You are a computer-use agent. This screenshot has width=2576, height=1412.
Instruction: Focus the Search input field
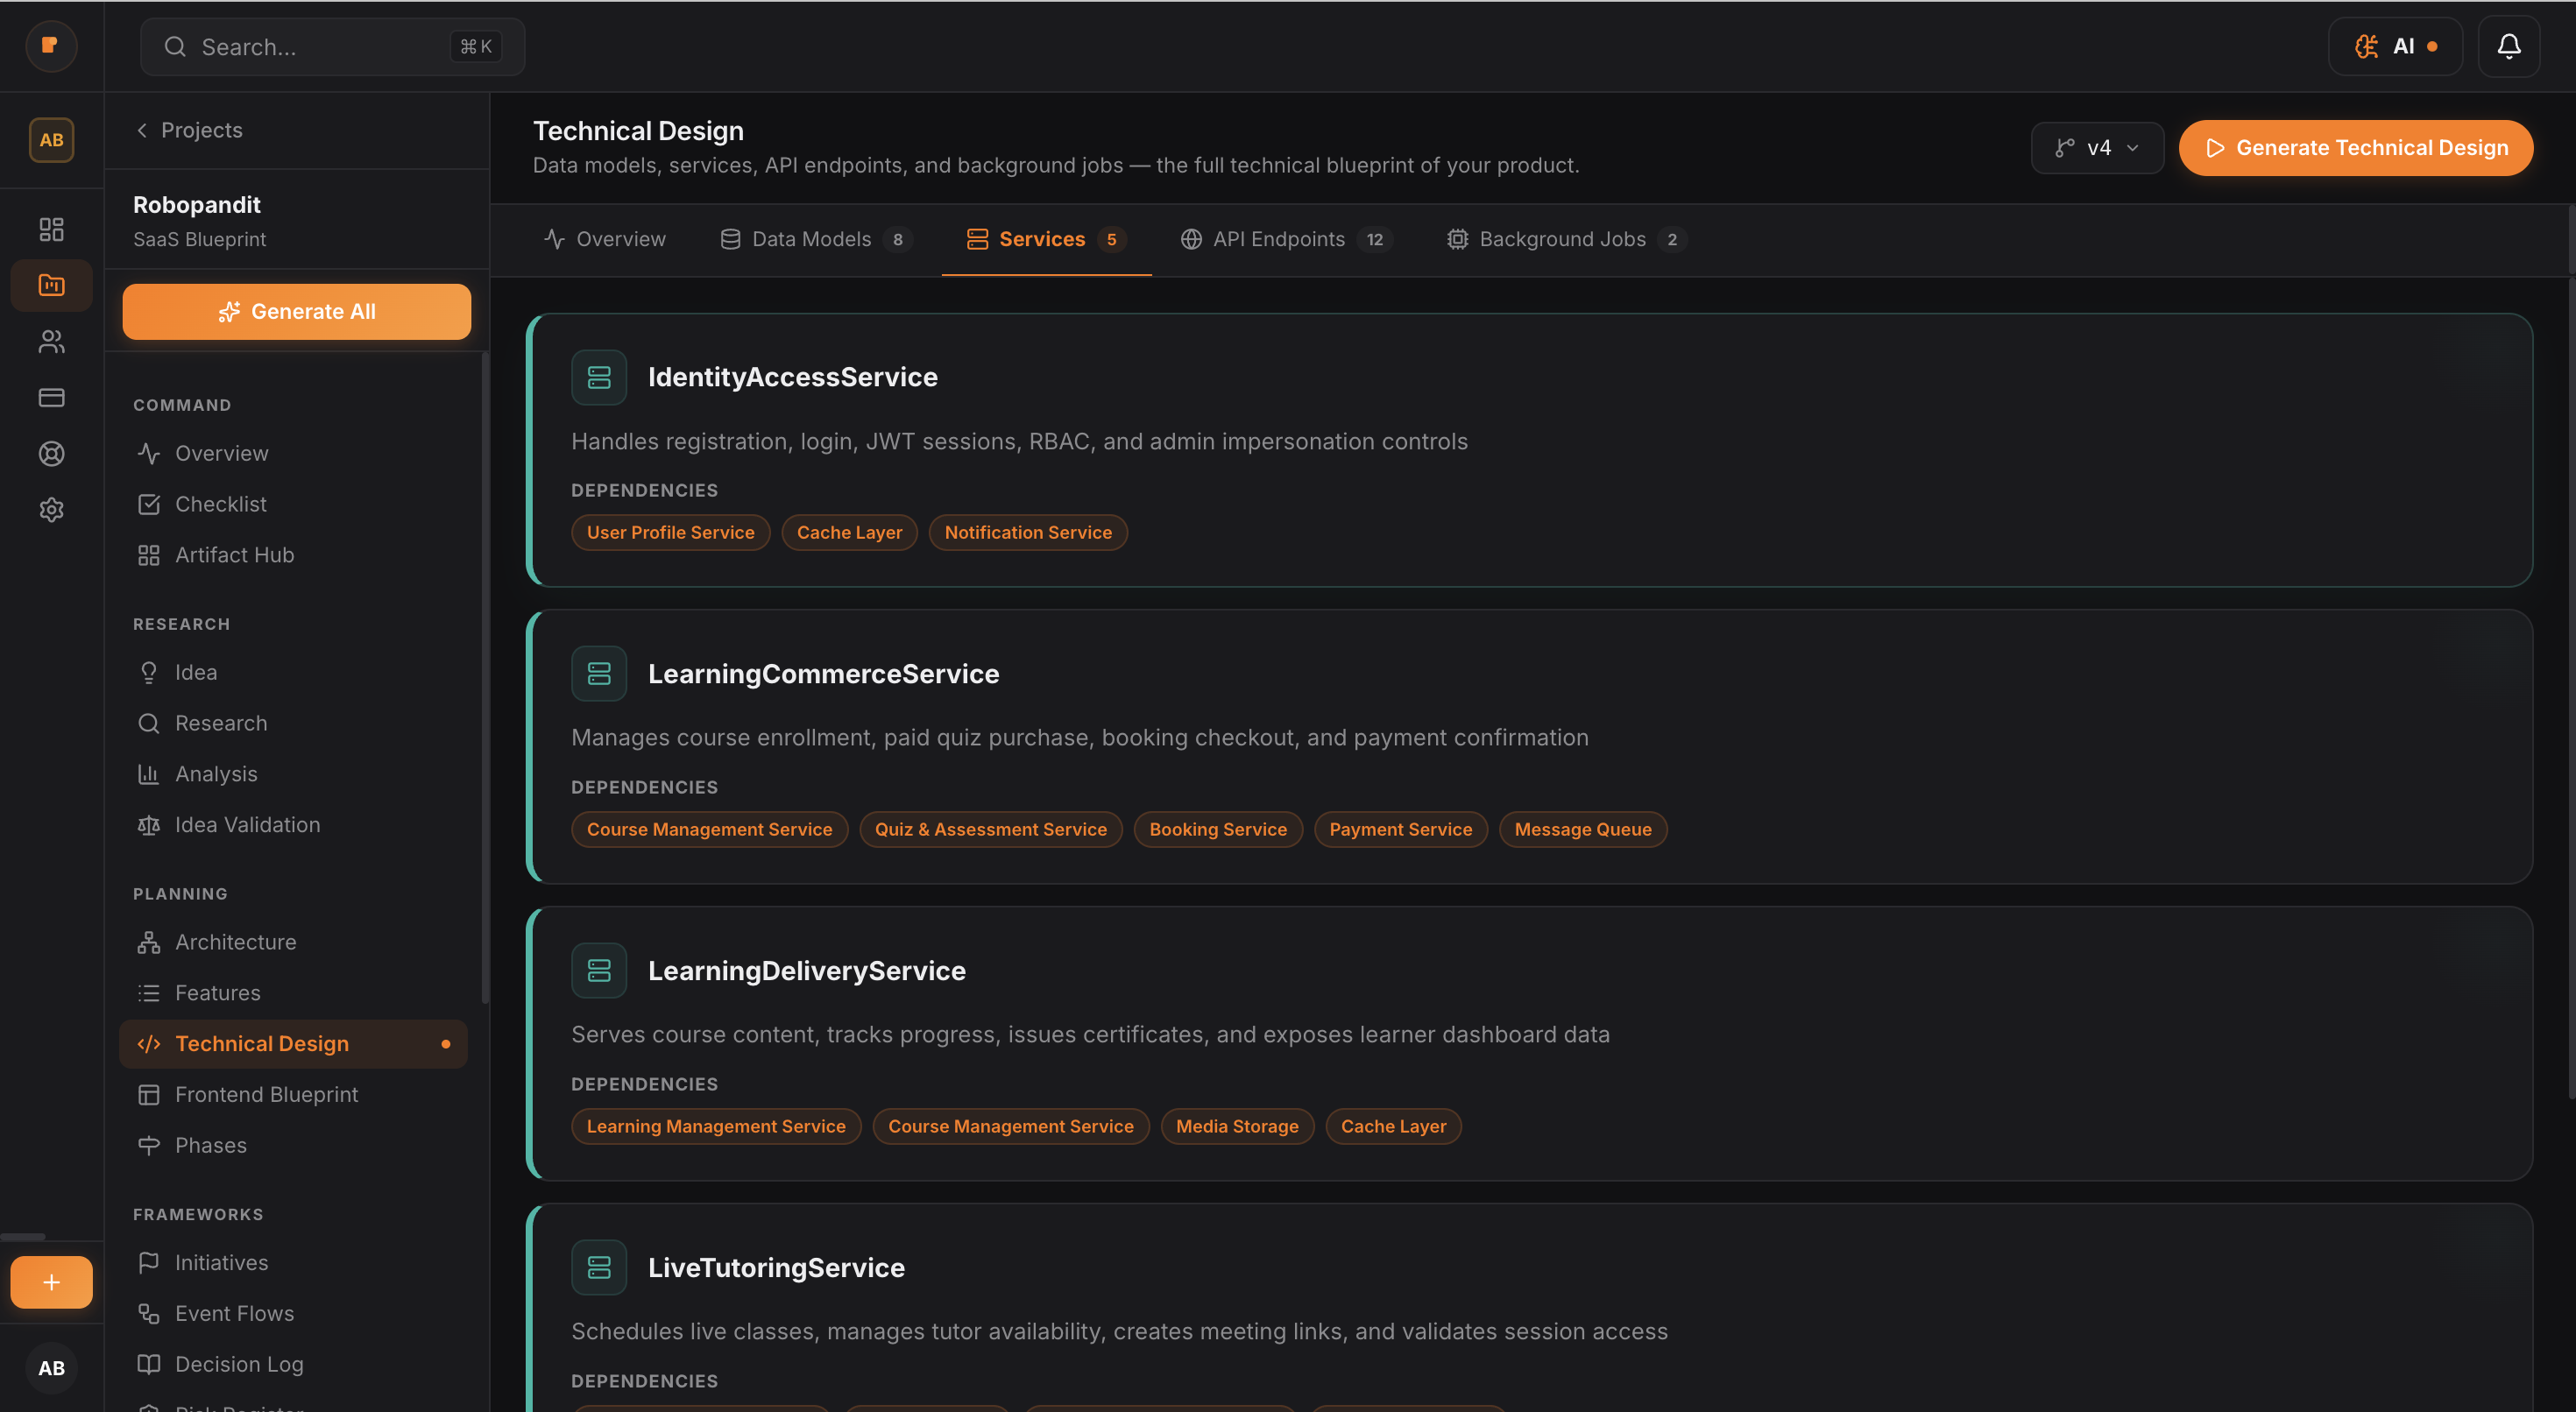click(x=320, y=47)
